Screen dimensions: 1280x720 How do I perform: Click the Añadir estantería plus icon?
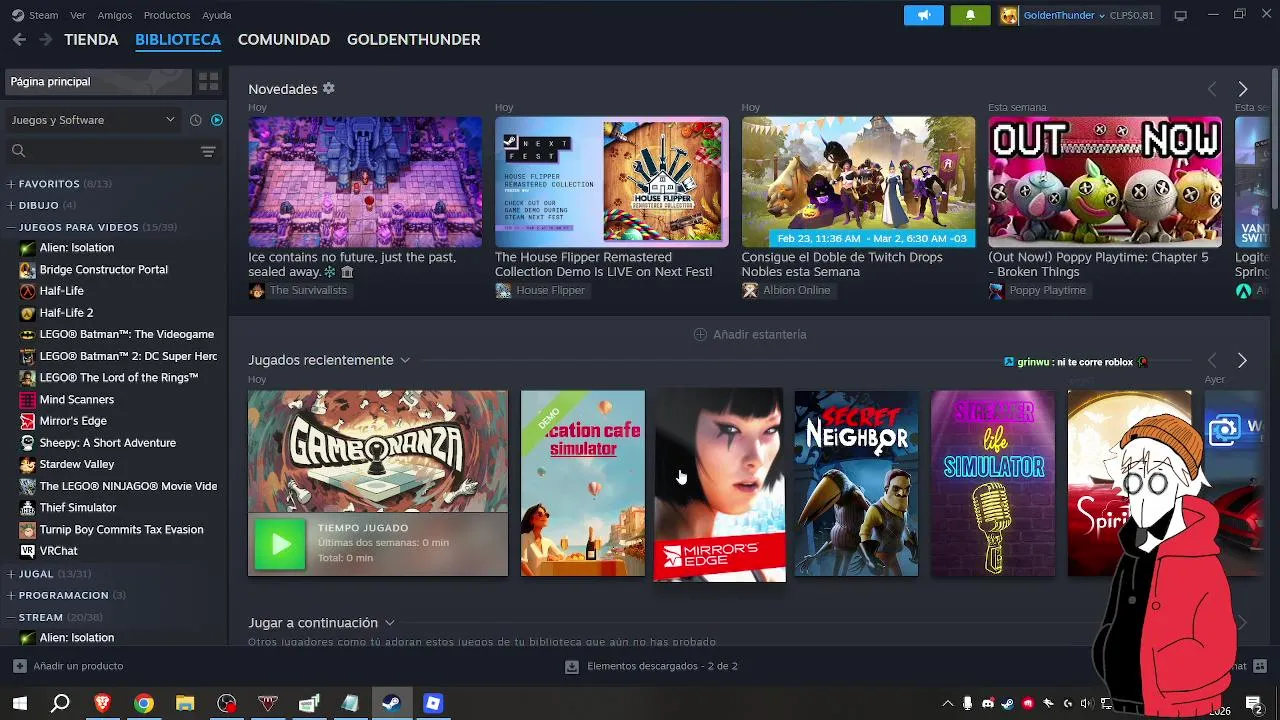point(700,334)
